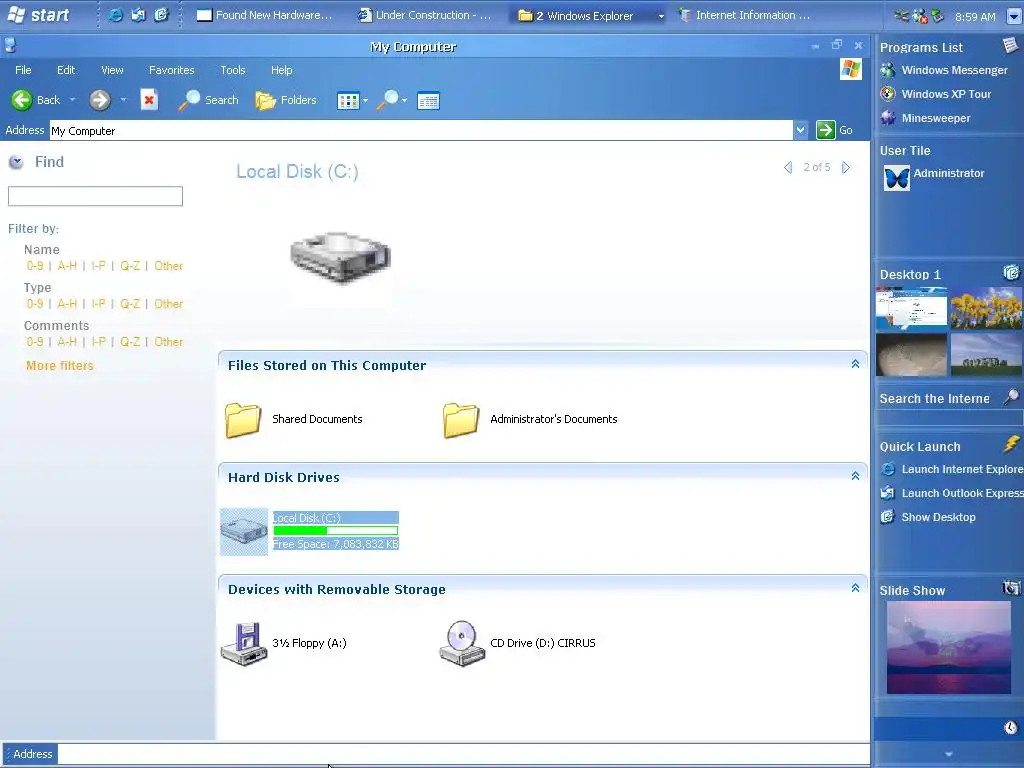
Task: Collapse Files Stored on This Computer section
Action: click(855, 364)
